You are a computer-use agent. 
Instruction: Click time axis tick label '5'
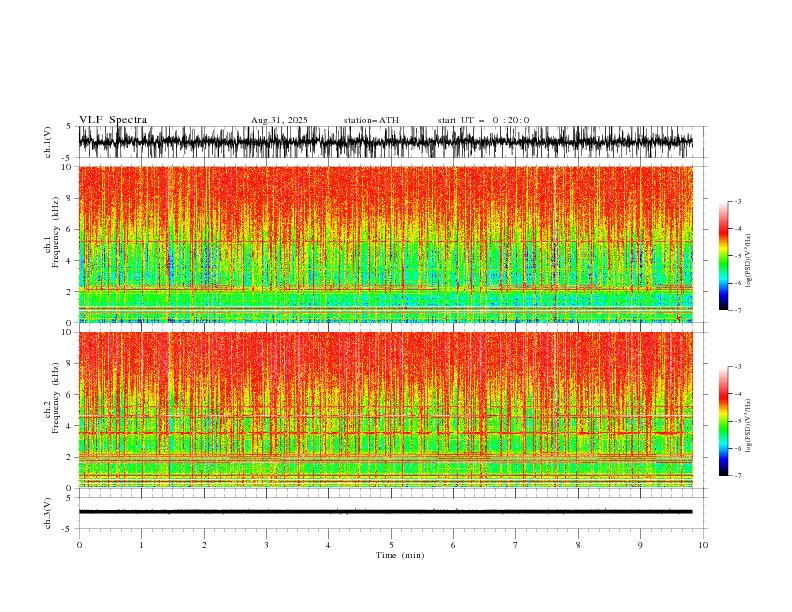(391, 545)
